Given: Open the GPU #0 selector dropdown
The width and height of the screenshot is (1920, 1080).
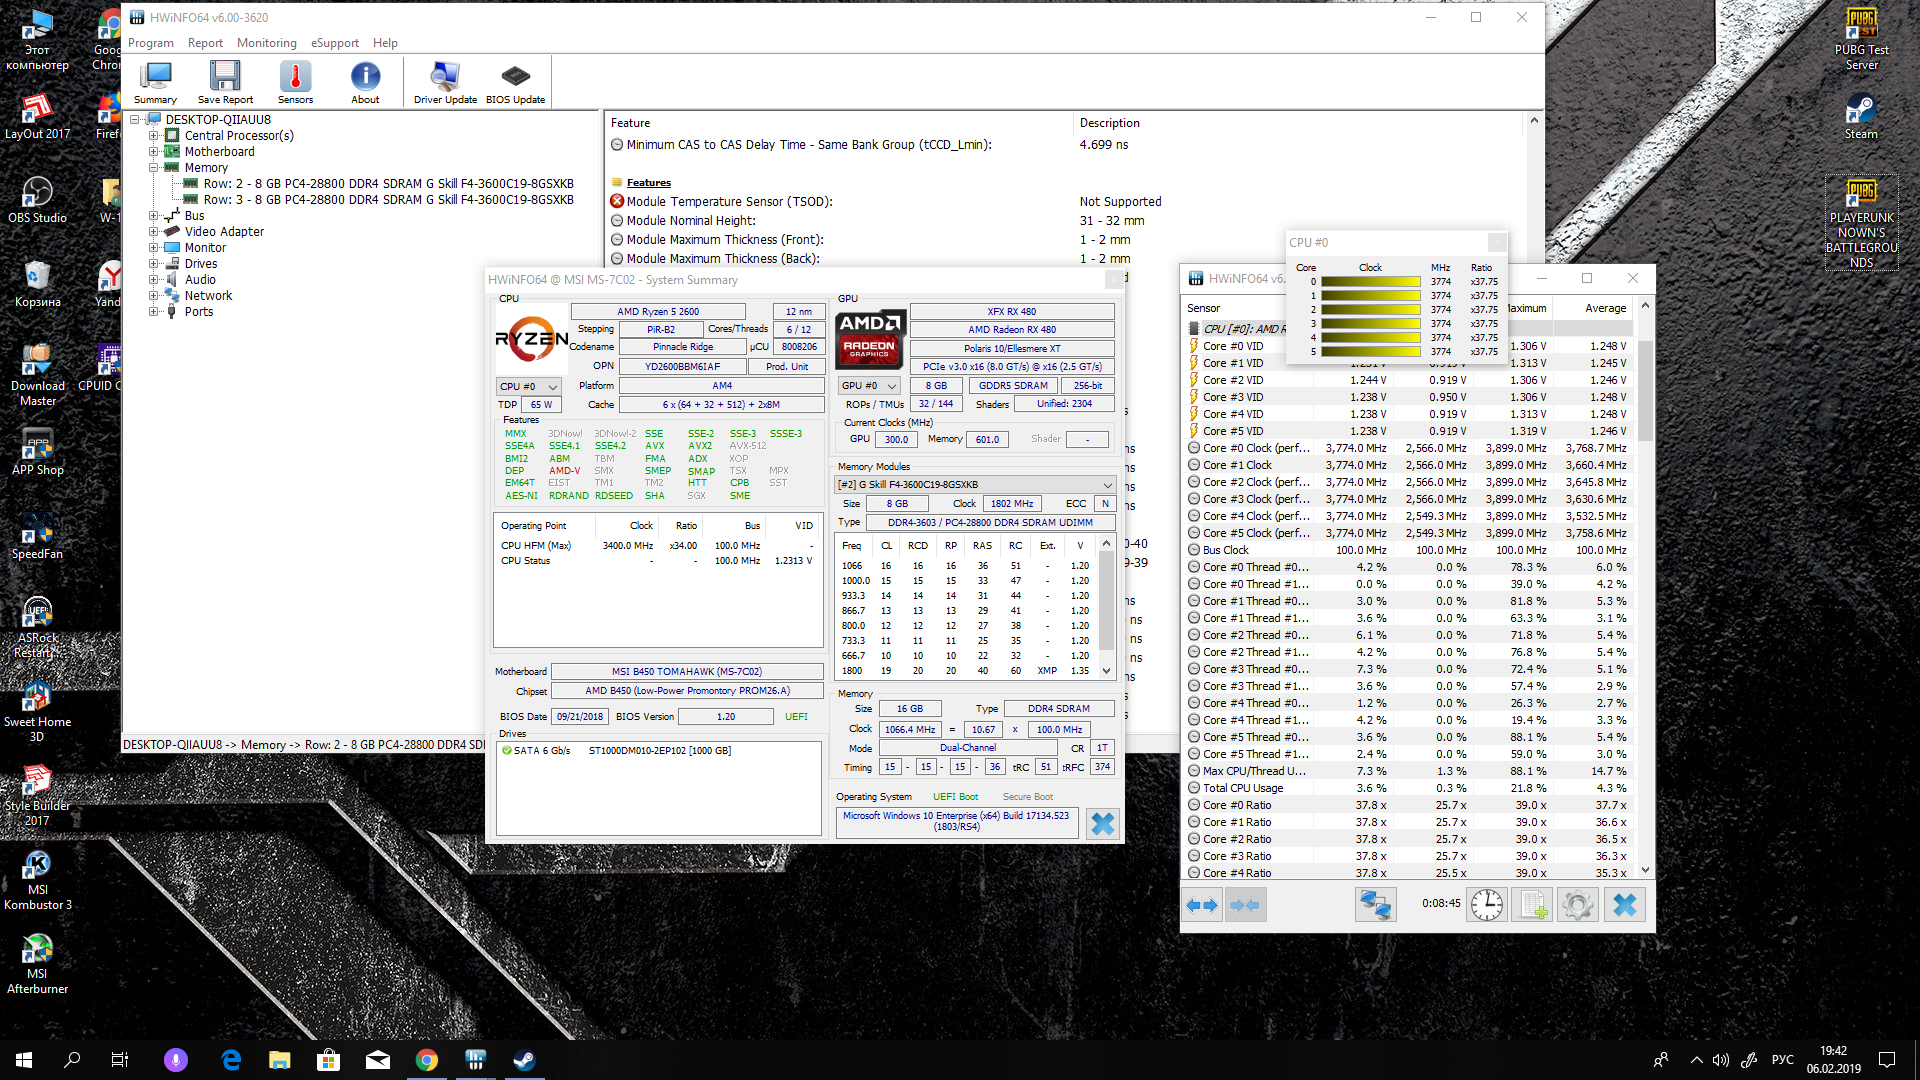Looking at the screenshot, I should [x=869, y=385].
